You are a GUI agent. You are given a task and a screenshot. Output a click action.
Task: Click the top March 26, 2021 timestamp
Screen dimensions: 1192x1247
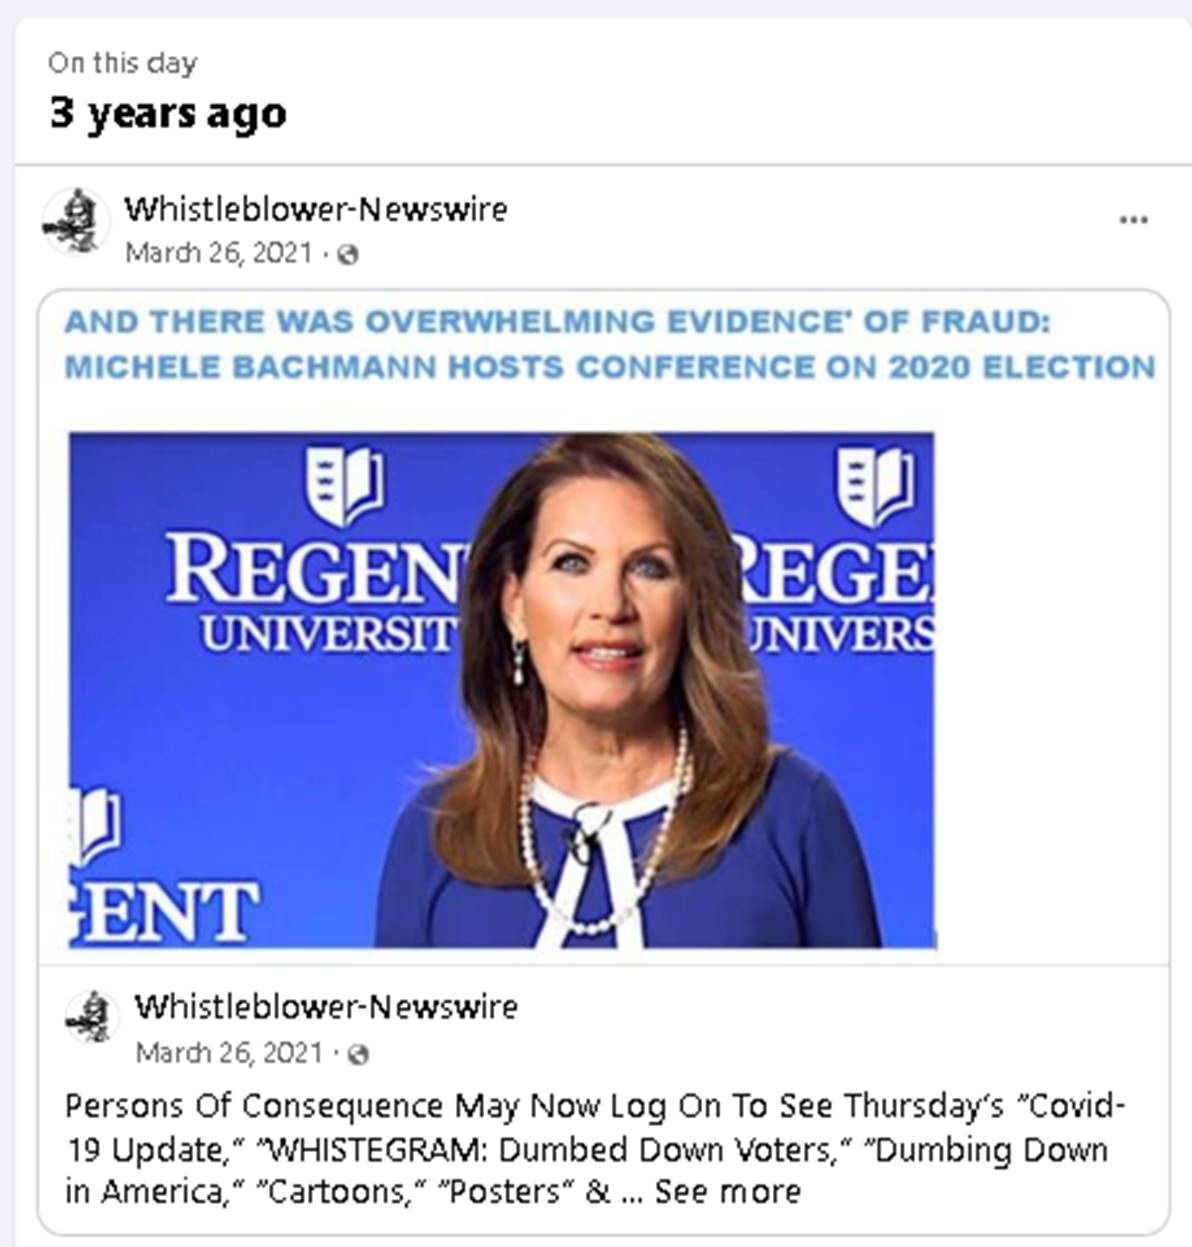[x=218, y=254]
